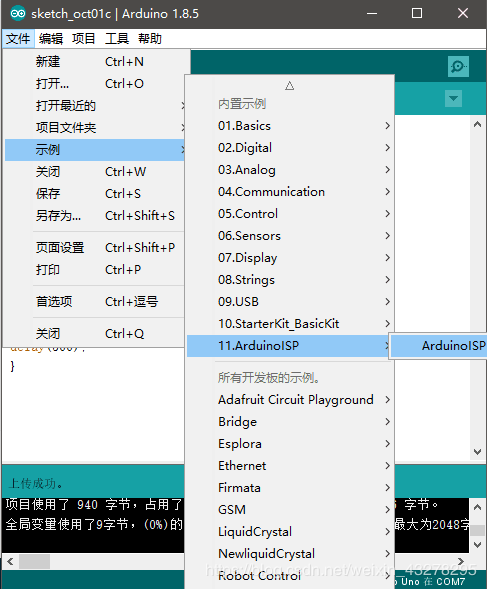Viewport: 487px width, 589px height.
Task: Expand 06.Sensors examples
Action: [290, 236]
